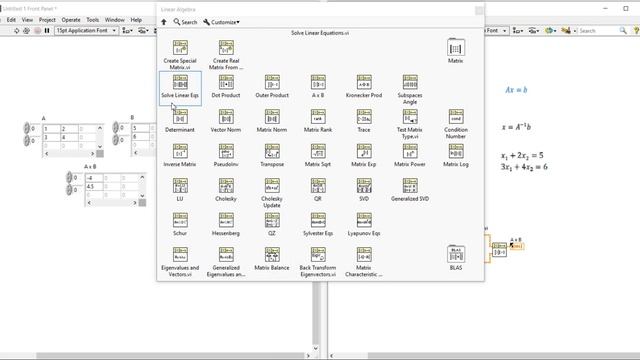Select Create Special Matrix.vi icon
The image size is (640, 360).
[180, 48]
